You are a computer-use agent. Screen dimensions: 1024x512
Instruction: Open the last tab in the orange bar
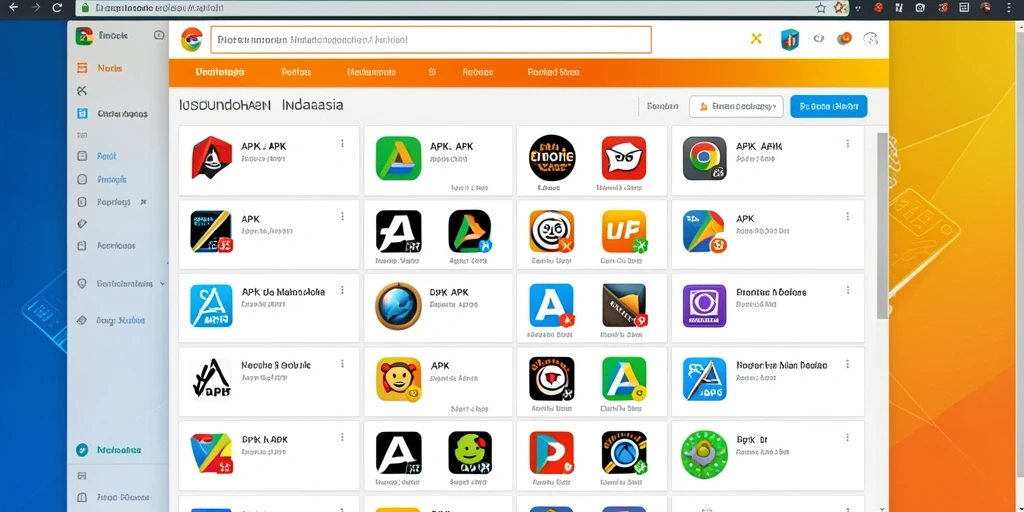[553, 72]
